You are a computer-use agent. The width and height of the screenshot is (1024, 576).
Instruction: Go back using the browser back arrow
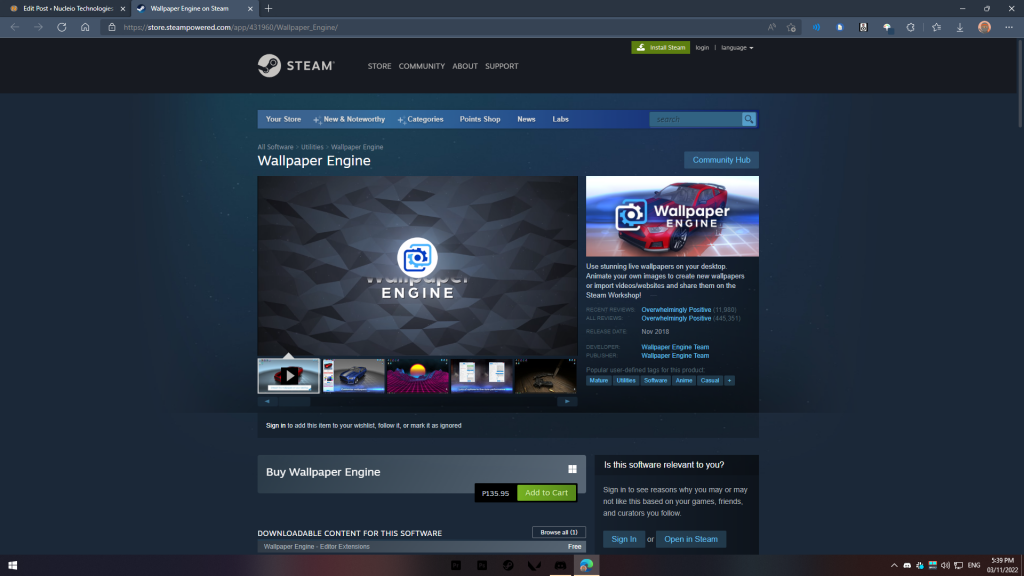[x=14, y=27]
